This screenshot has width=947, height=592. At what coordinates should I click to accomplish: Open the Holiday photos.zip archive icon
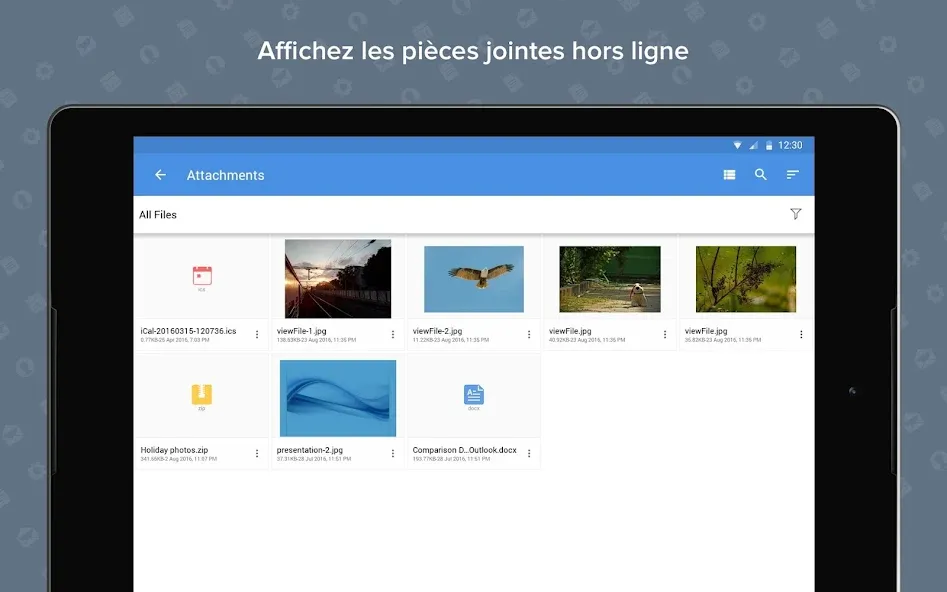pyautogui.click(x=202, y=394)
